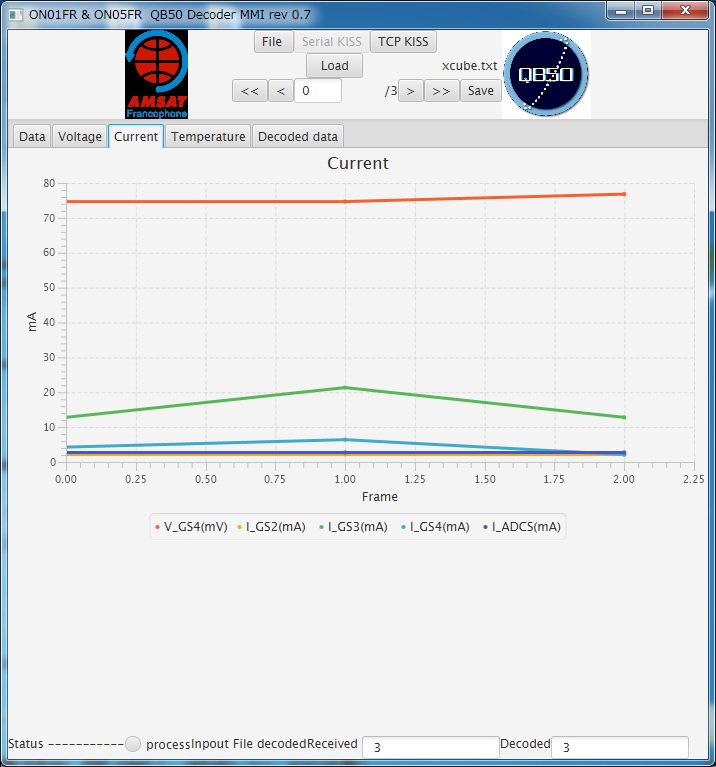The image size is (716, 767).
Task: Click the Current chart title
Action: [358, 163]
